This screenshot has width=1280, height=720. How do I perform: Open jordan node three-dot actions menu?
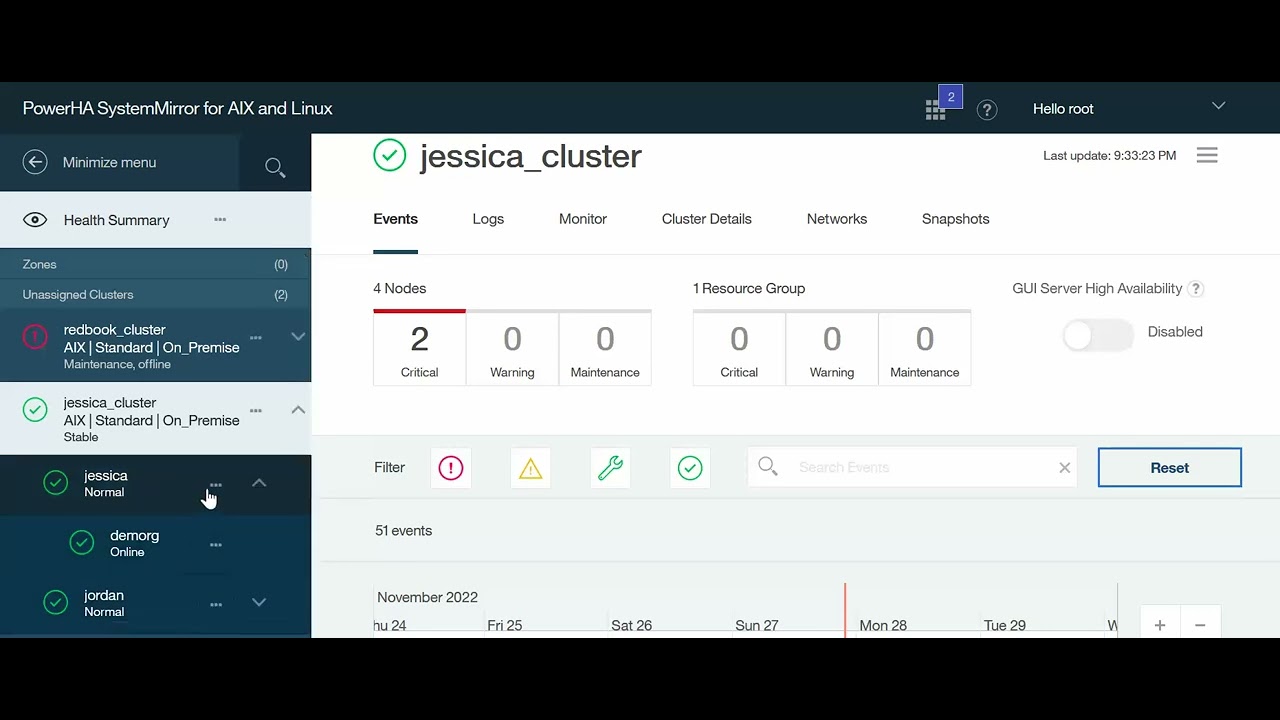tap(216, 605)
